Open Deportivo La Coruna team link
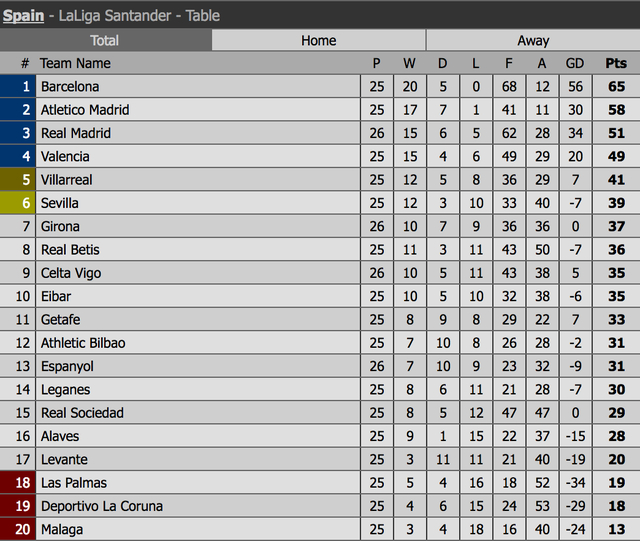 [x=102, y=506]
